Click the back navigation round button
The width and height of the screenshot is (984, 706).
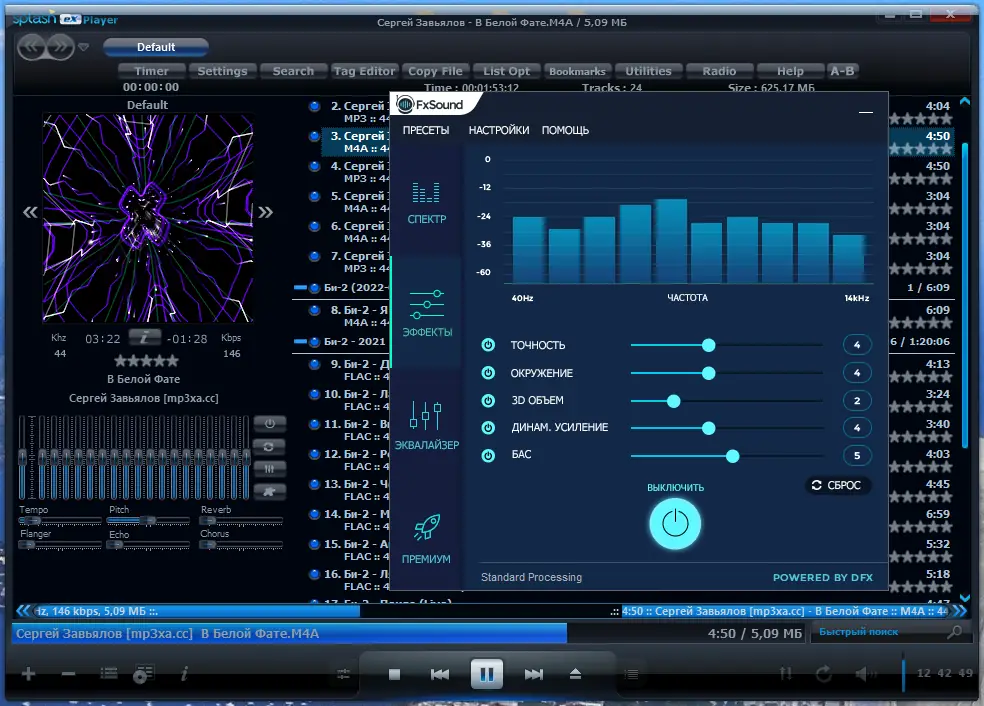(32, 47)
